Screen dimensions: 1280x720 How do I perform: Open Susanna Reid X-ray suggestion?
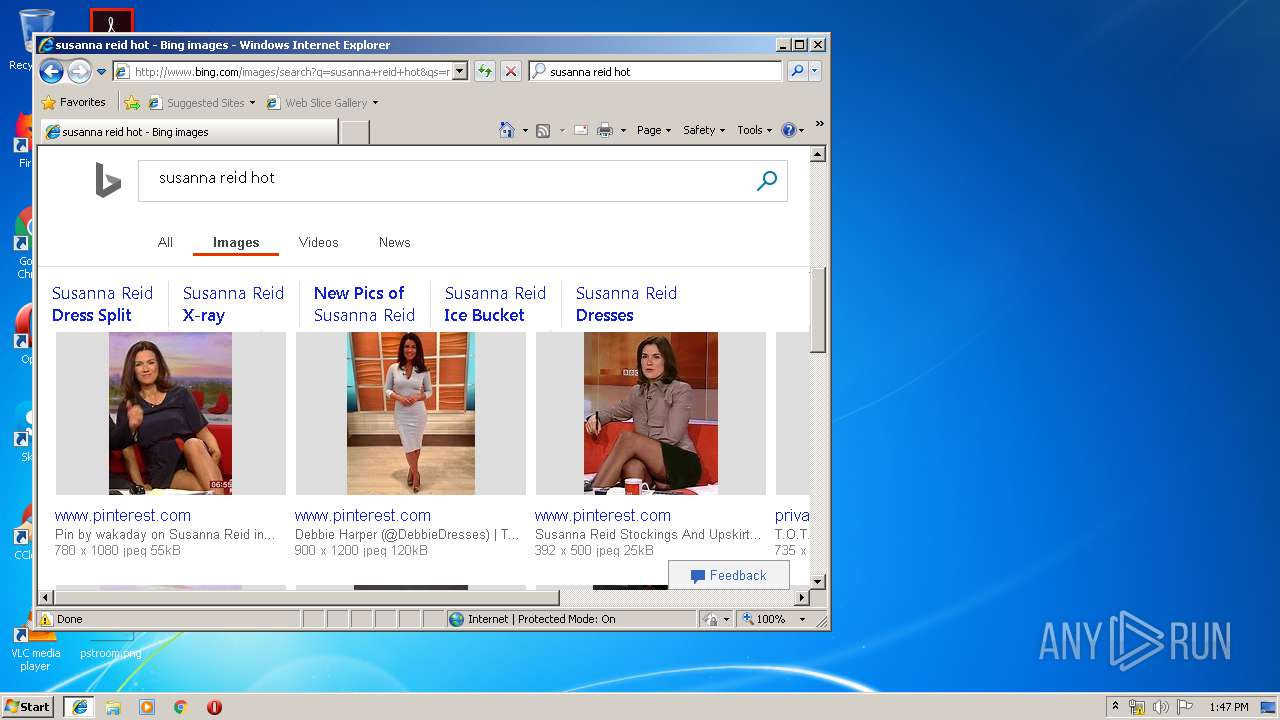(x=233, y=304)
